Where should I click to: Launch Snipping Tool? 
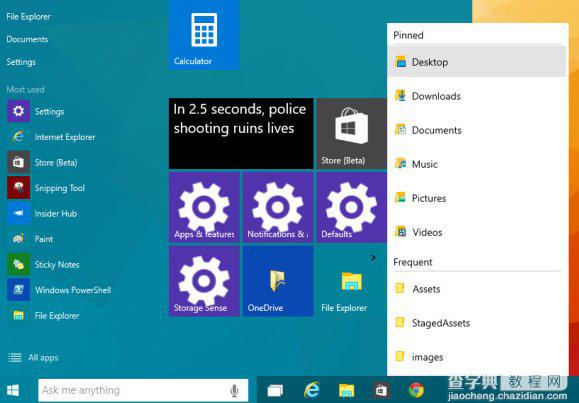pos(46,188)
